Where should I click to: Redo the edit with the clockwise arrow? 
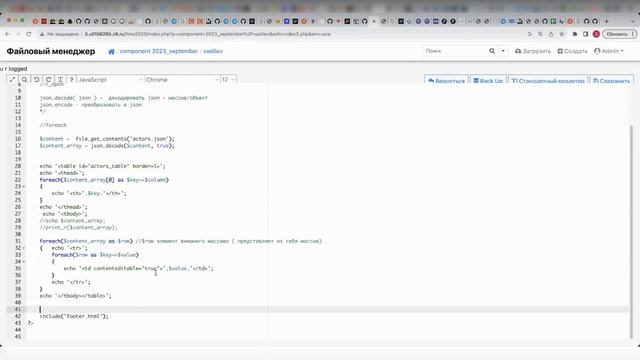tap(48, 80)
